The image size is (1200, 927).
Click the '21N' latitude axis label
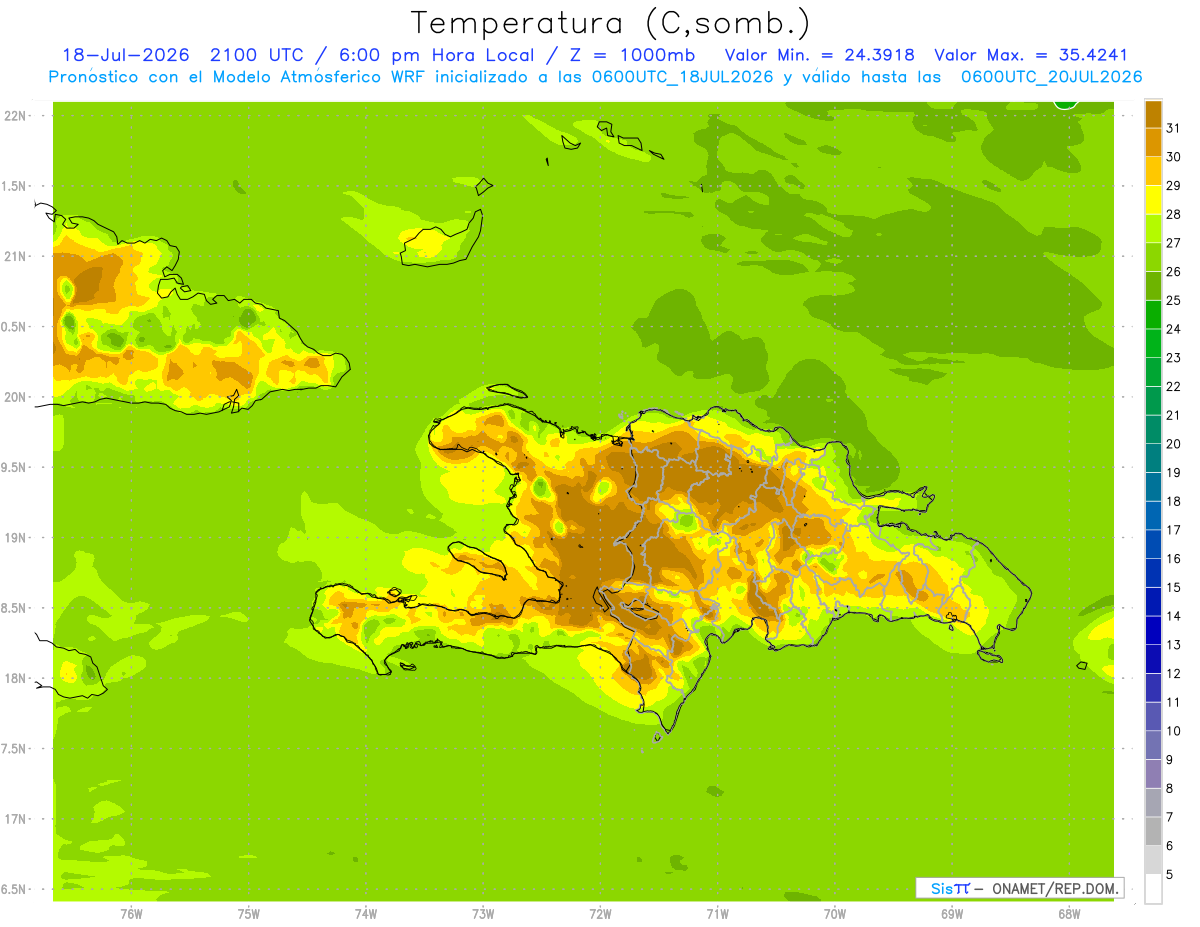(15, 256)
